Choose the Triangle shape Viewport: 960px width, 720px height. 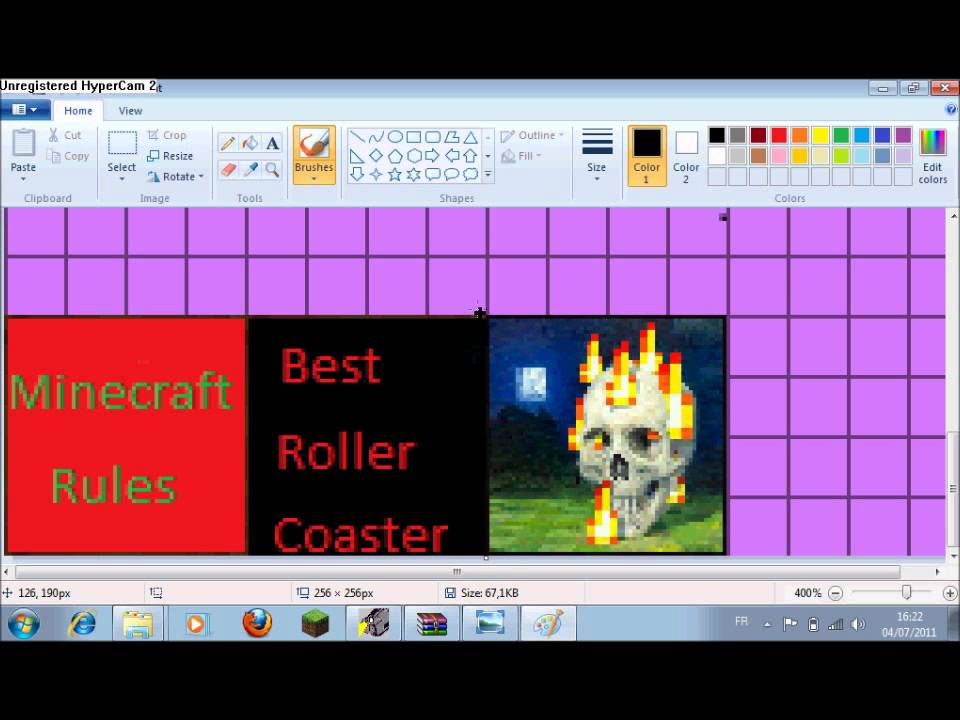tap(470, 137)
